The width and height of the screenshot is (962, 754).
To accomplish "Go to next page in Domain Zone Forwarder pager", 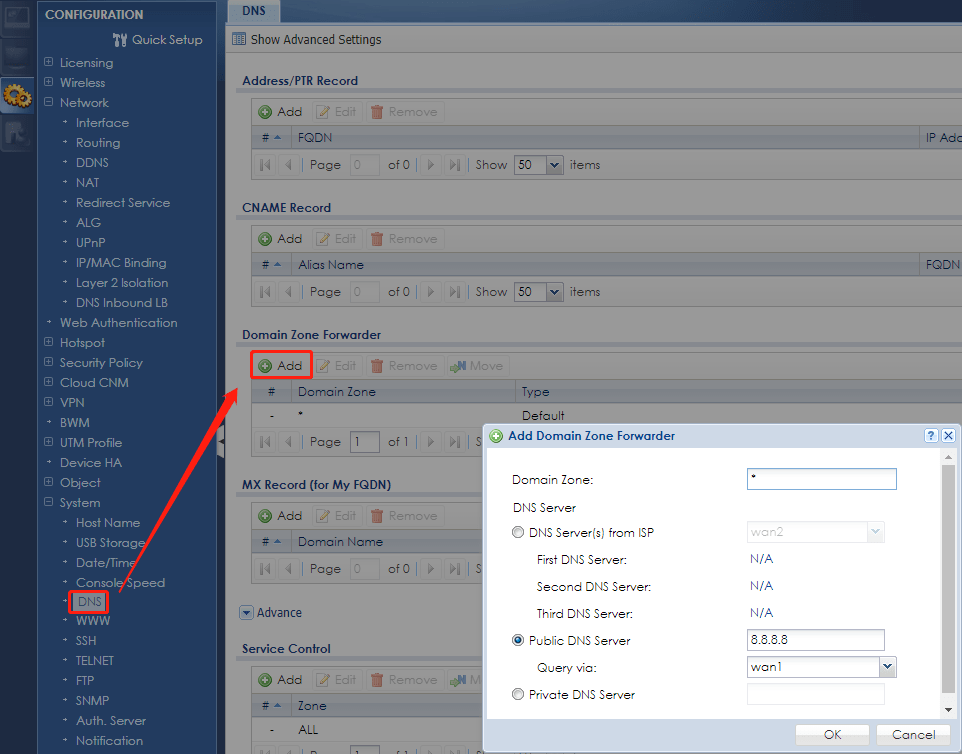I will 431,442.
